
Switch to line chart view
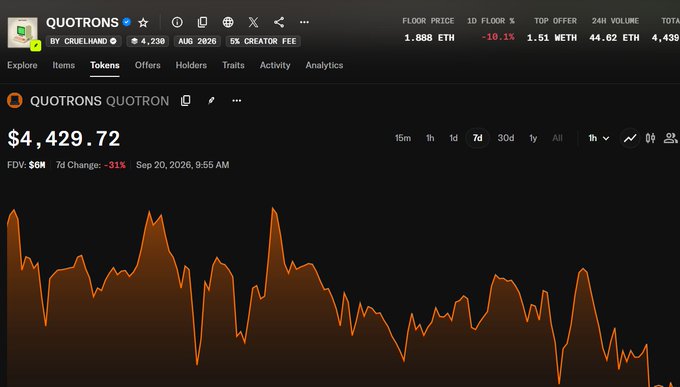630,138
